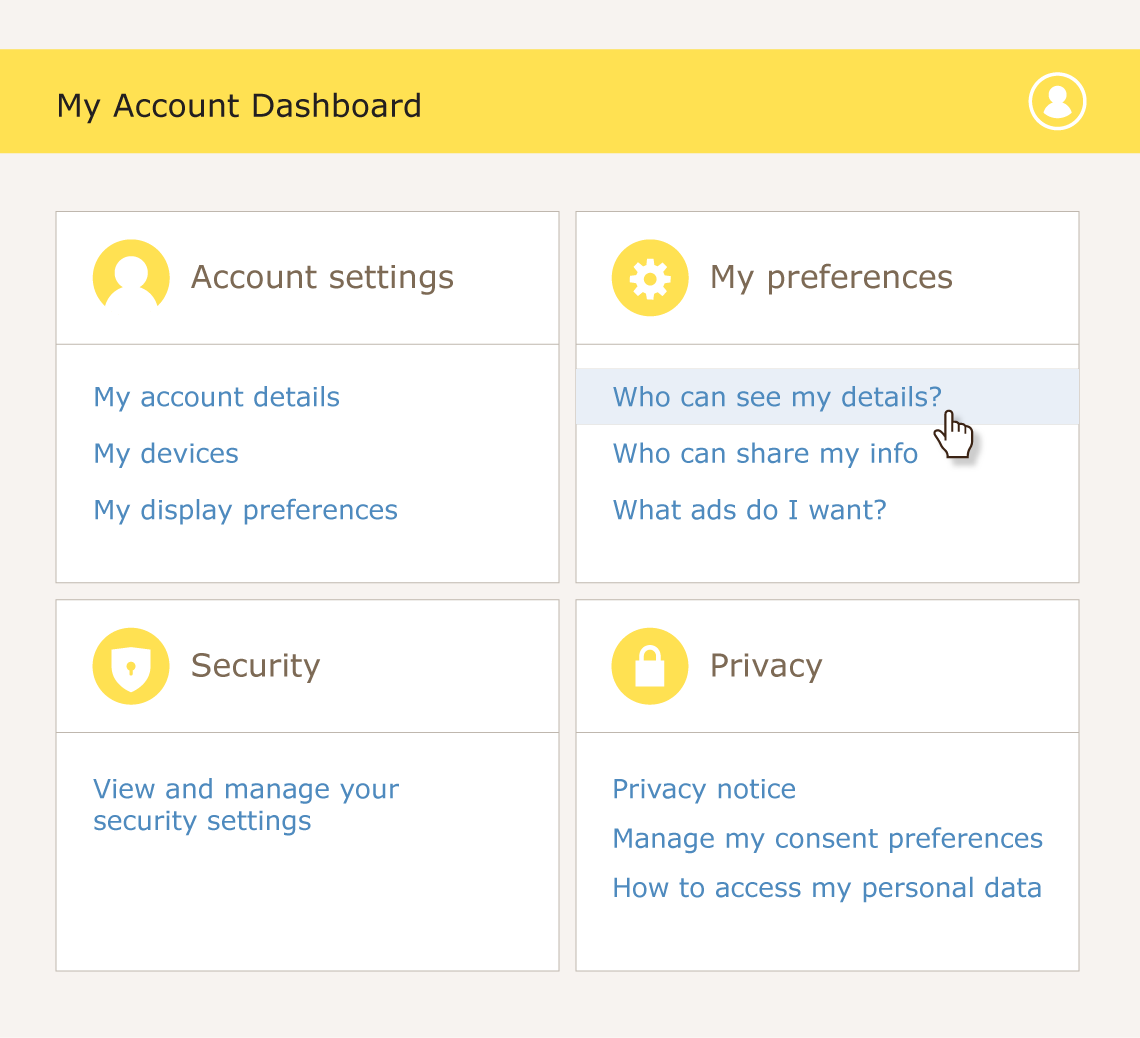Click the My Account Dashboard title
The image size is (1140, 1038).
coord(239,106)
